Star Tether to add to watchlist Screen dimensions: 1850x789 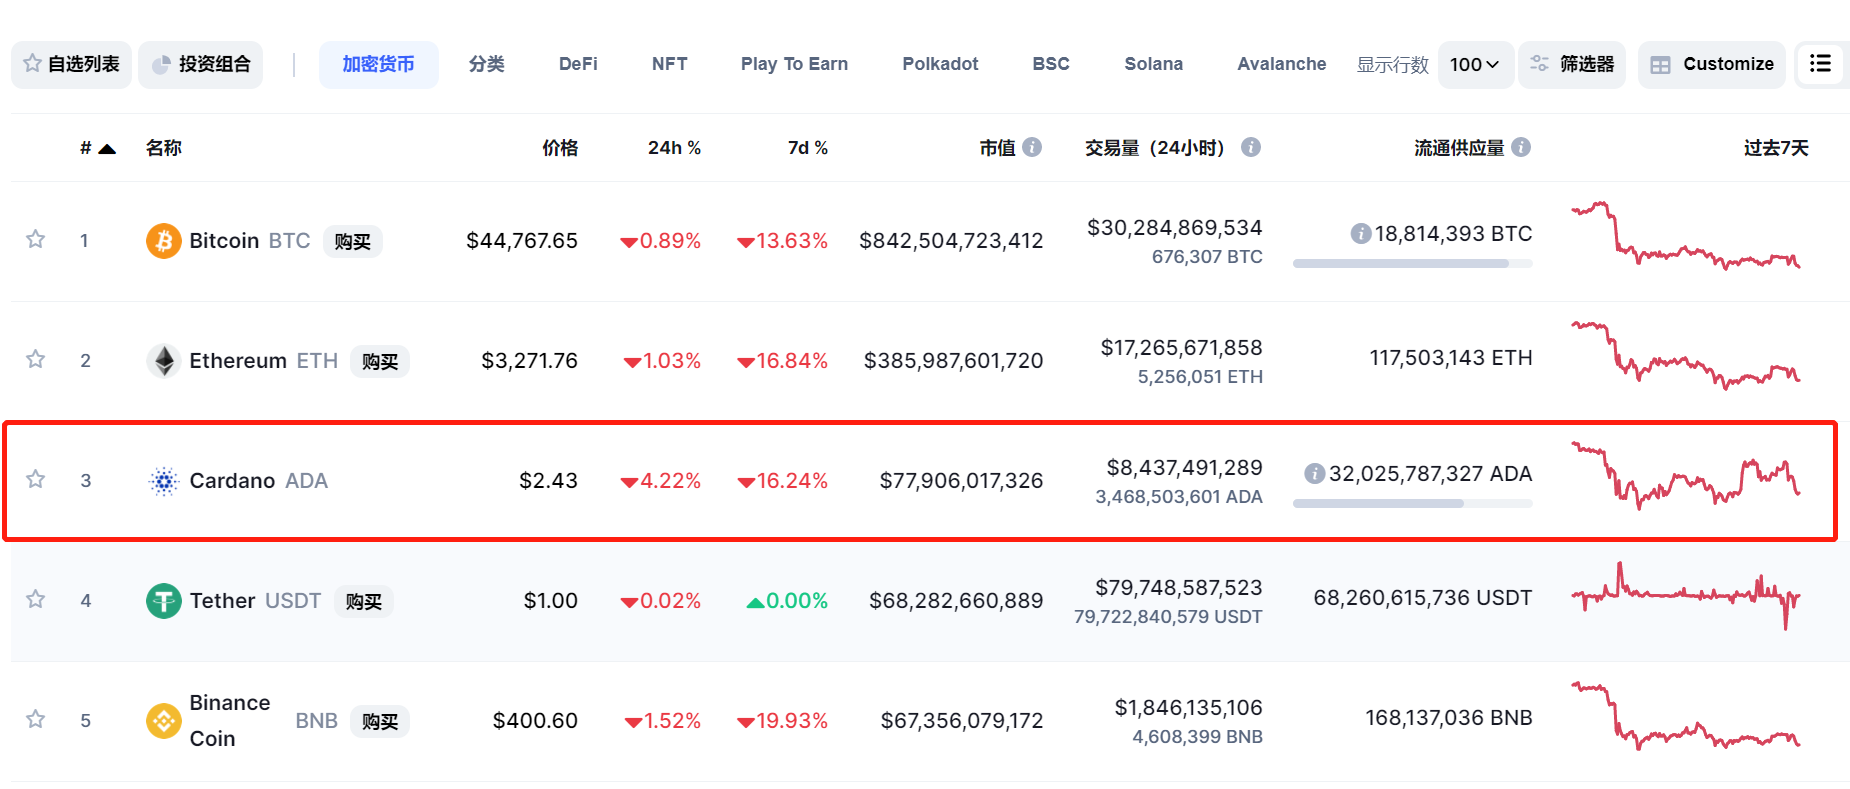(x=35, y=599)
